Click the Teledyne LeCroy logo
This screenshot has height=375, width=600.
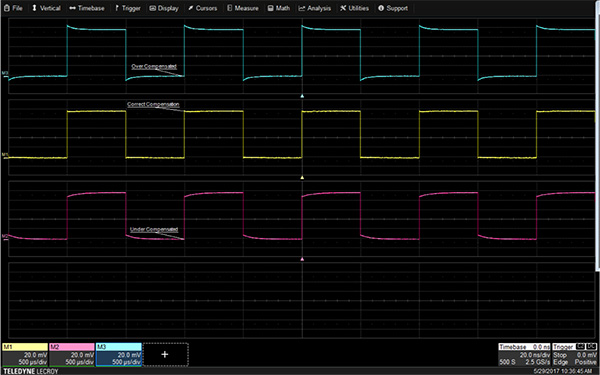(31, 371)
